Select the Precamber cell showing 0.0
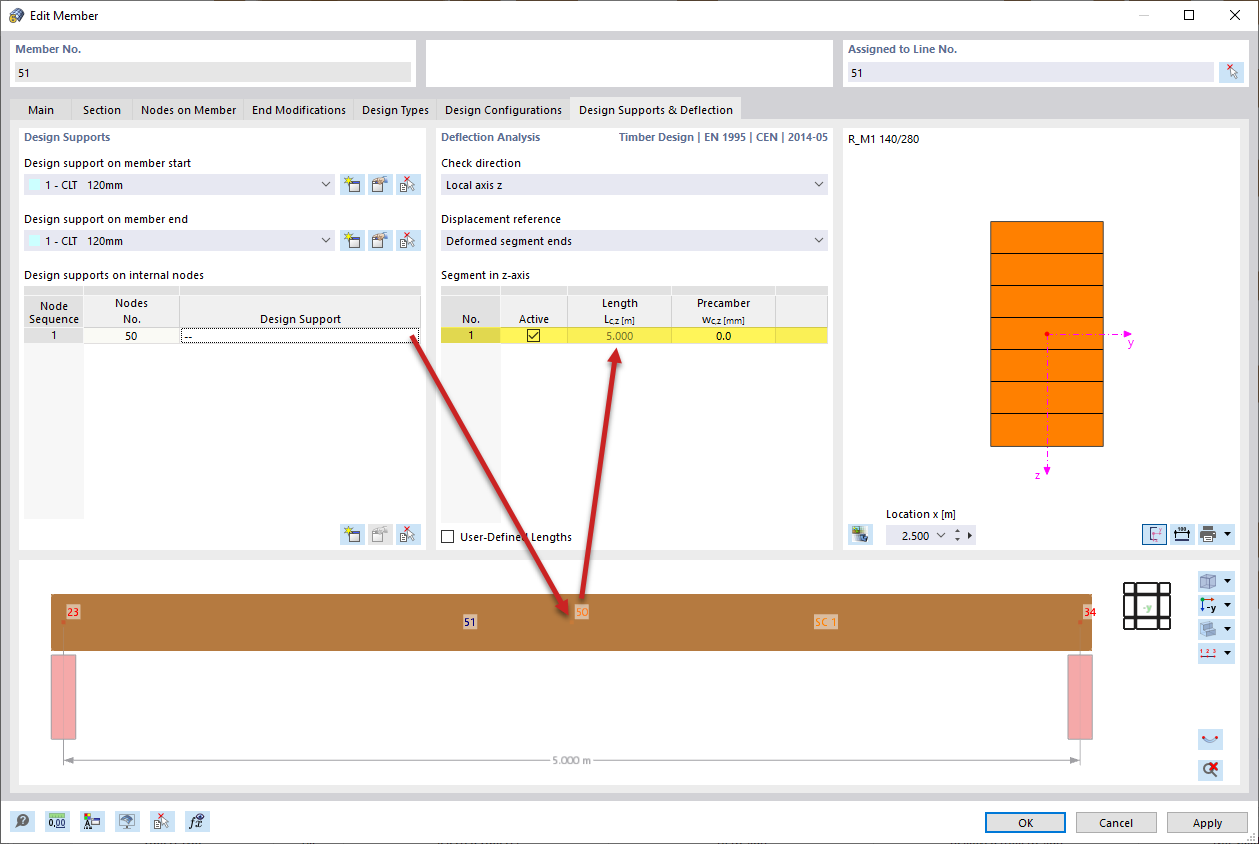The width and height of the screenshot is (1259, 844). 723,336
